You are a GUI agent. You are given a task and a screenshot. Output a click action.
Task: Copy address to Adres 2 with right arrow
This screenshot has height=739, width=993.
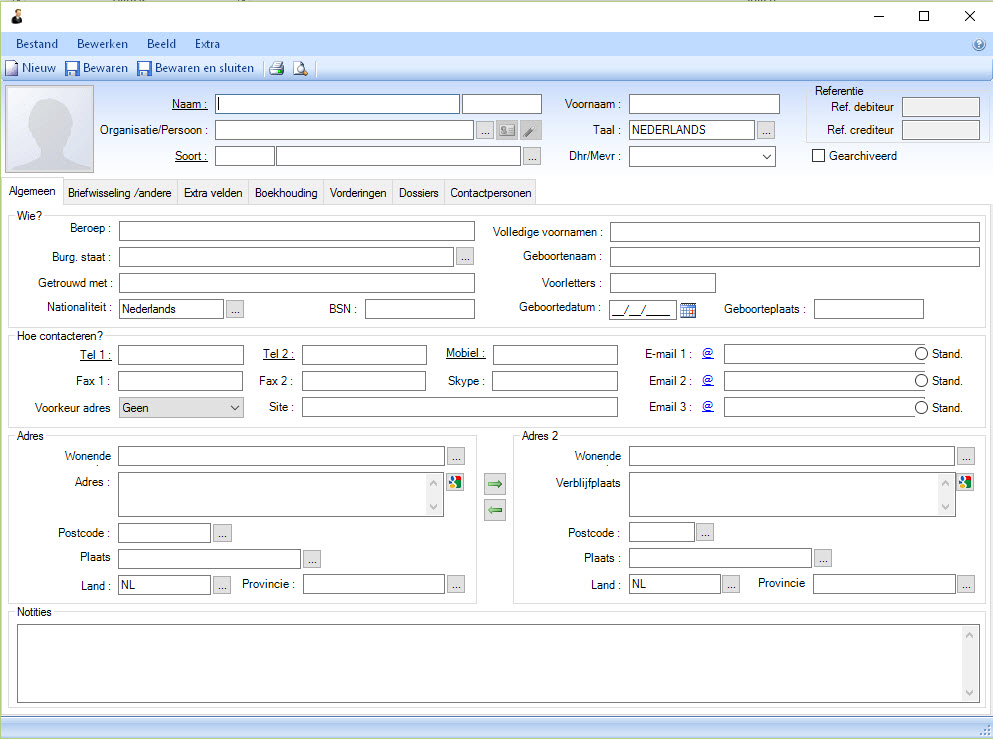[x=495, y=484]
